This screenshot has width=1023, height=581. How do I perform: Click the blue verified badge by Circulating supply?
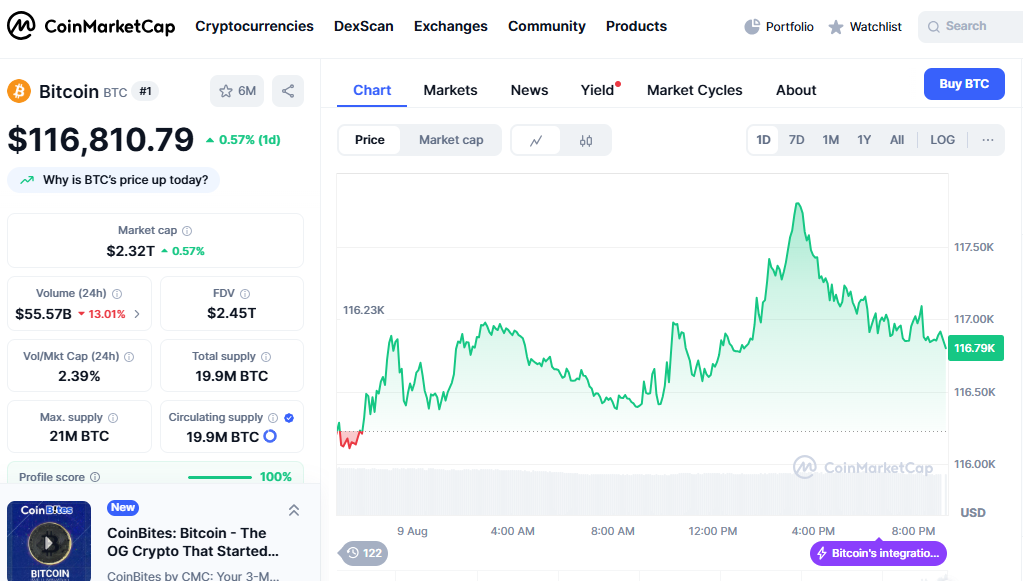(x=289, y=418)
